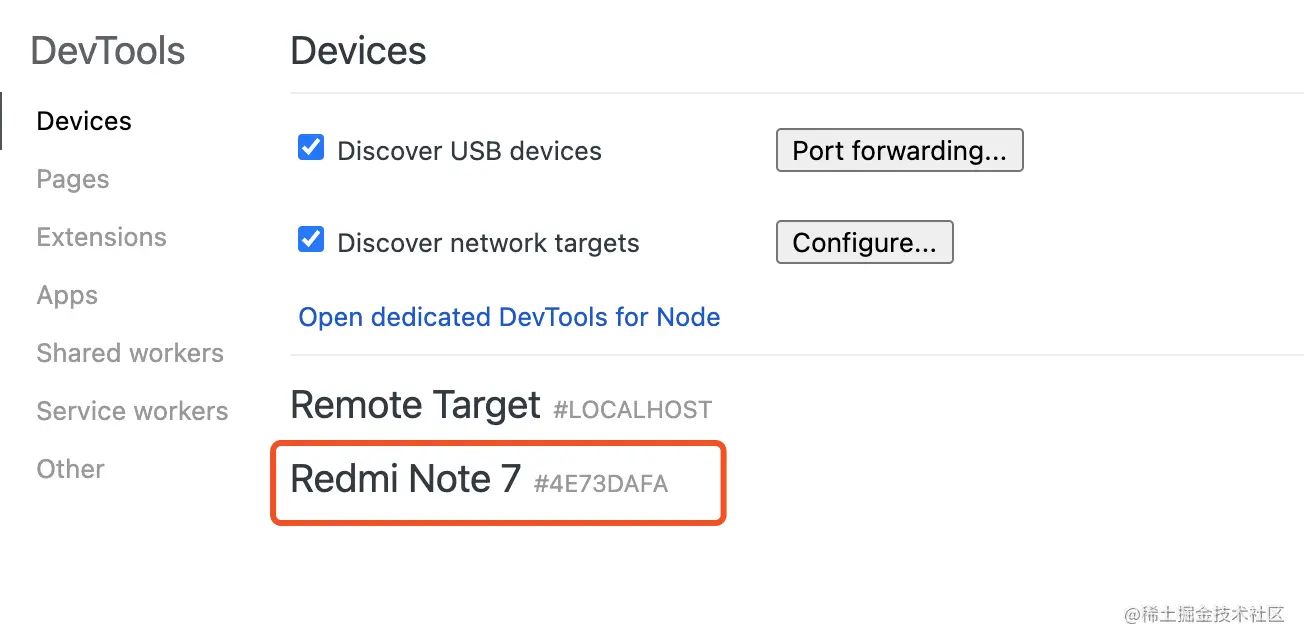Open dedicated DevTools for Node link

click(509, 317)
